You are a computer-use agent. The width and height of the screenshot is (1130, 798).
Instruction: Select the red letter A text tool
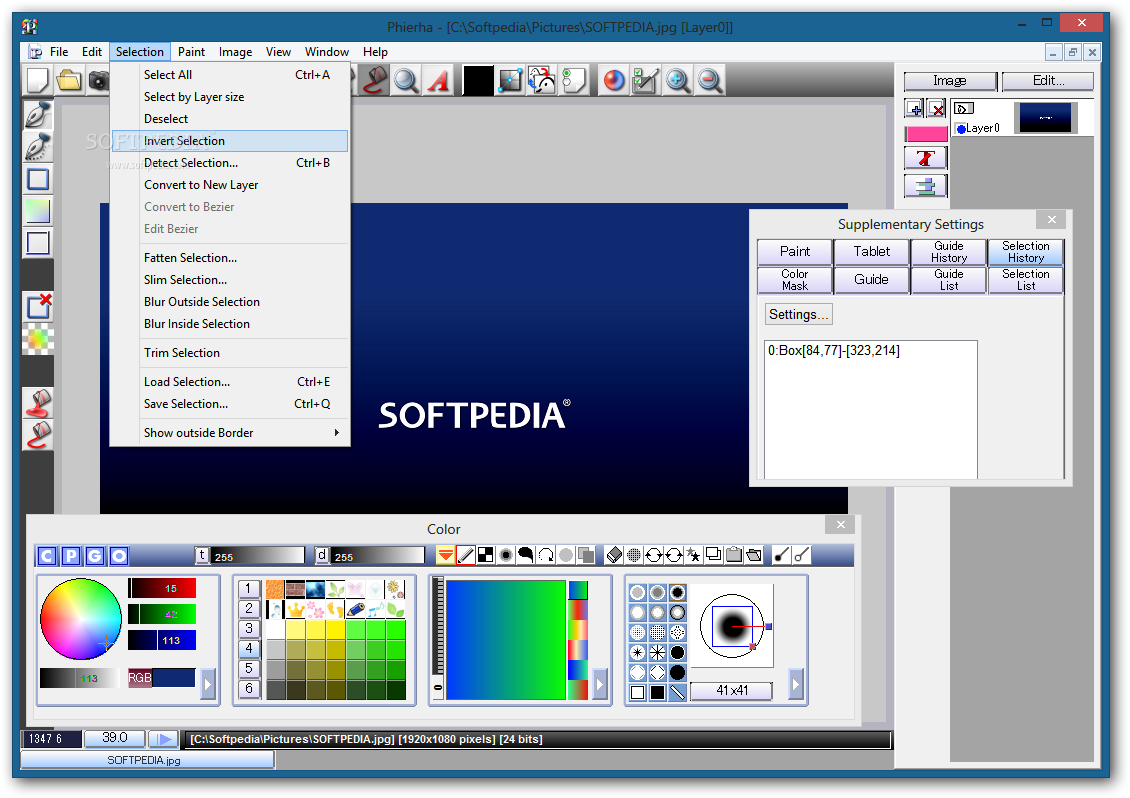coord(437,81)
